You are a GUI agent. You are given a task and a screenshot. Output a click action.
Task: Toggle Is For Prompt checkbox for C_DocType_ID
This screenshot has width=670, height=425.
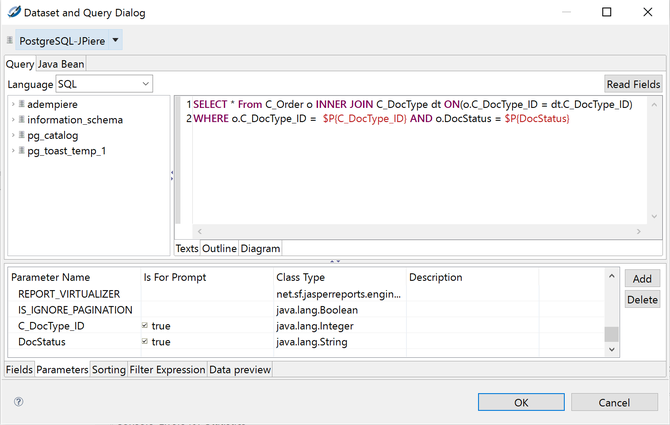(146, 326)
